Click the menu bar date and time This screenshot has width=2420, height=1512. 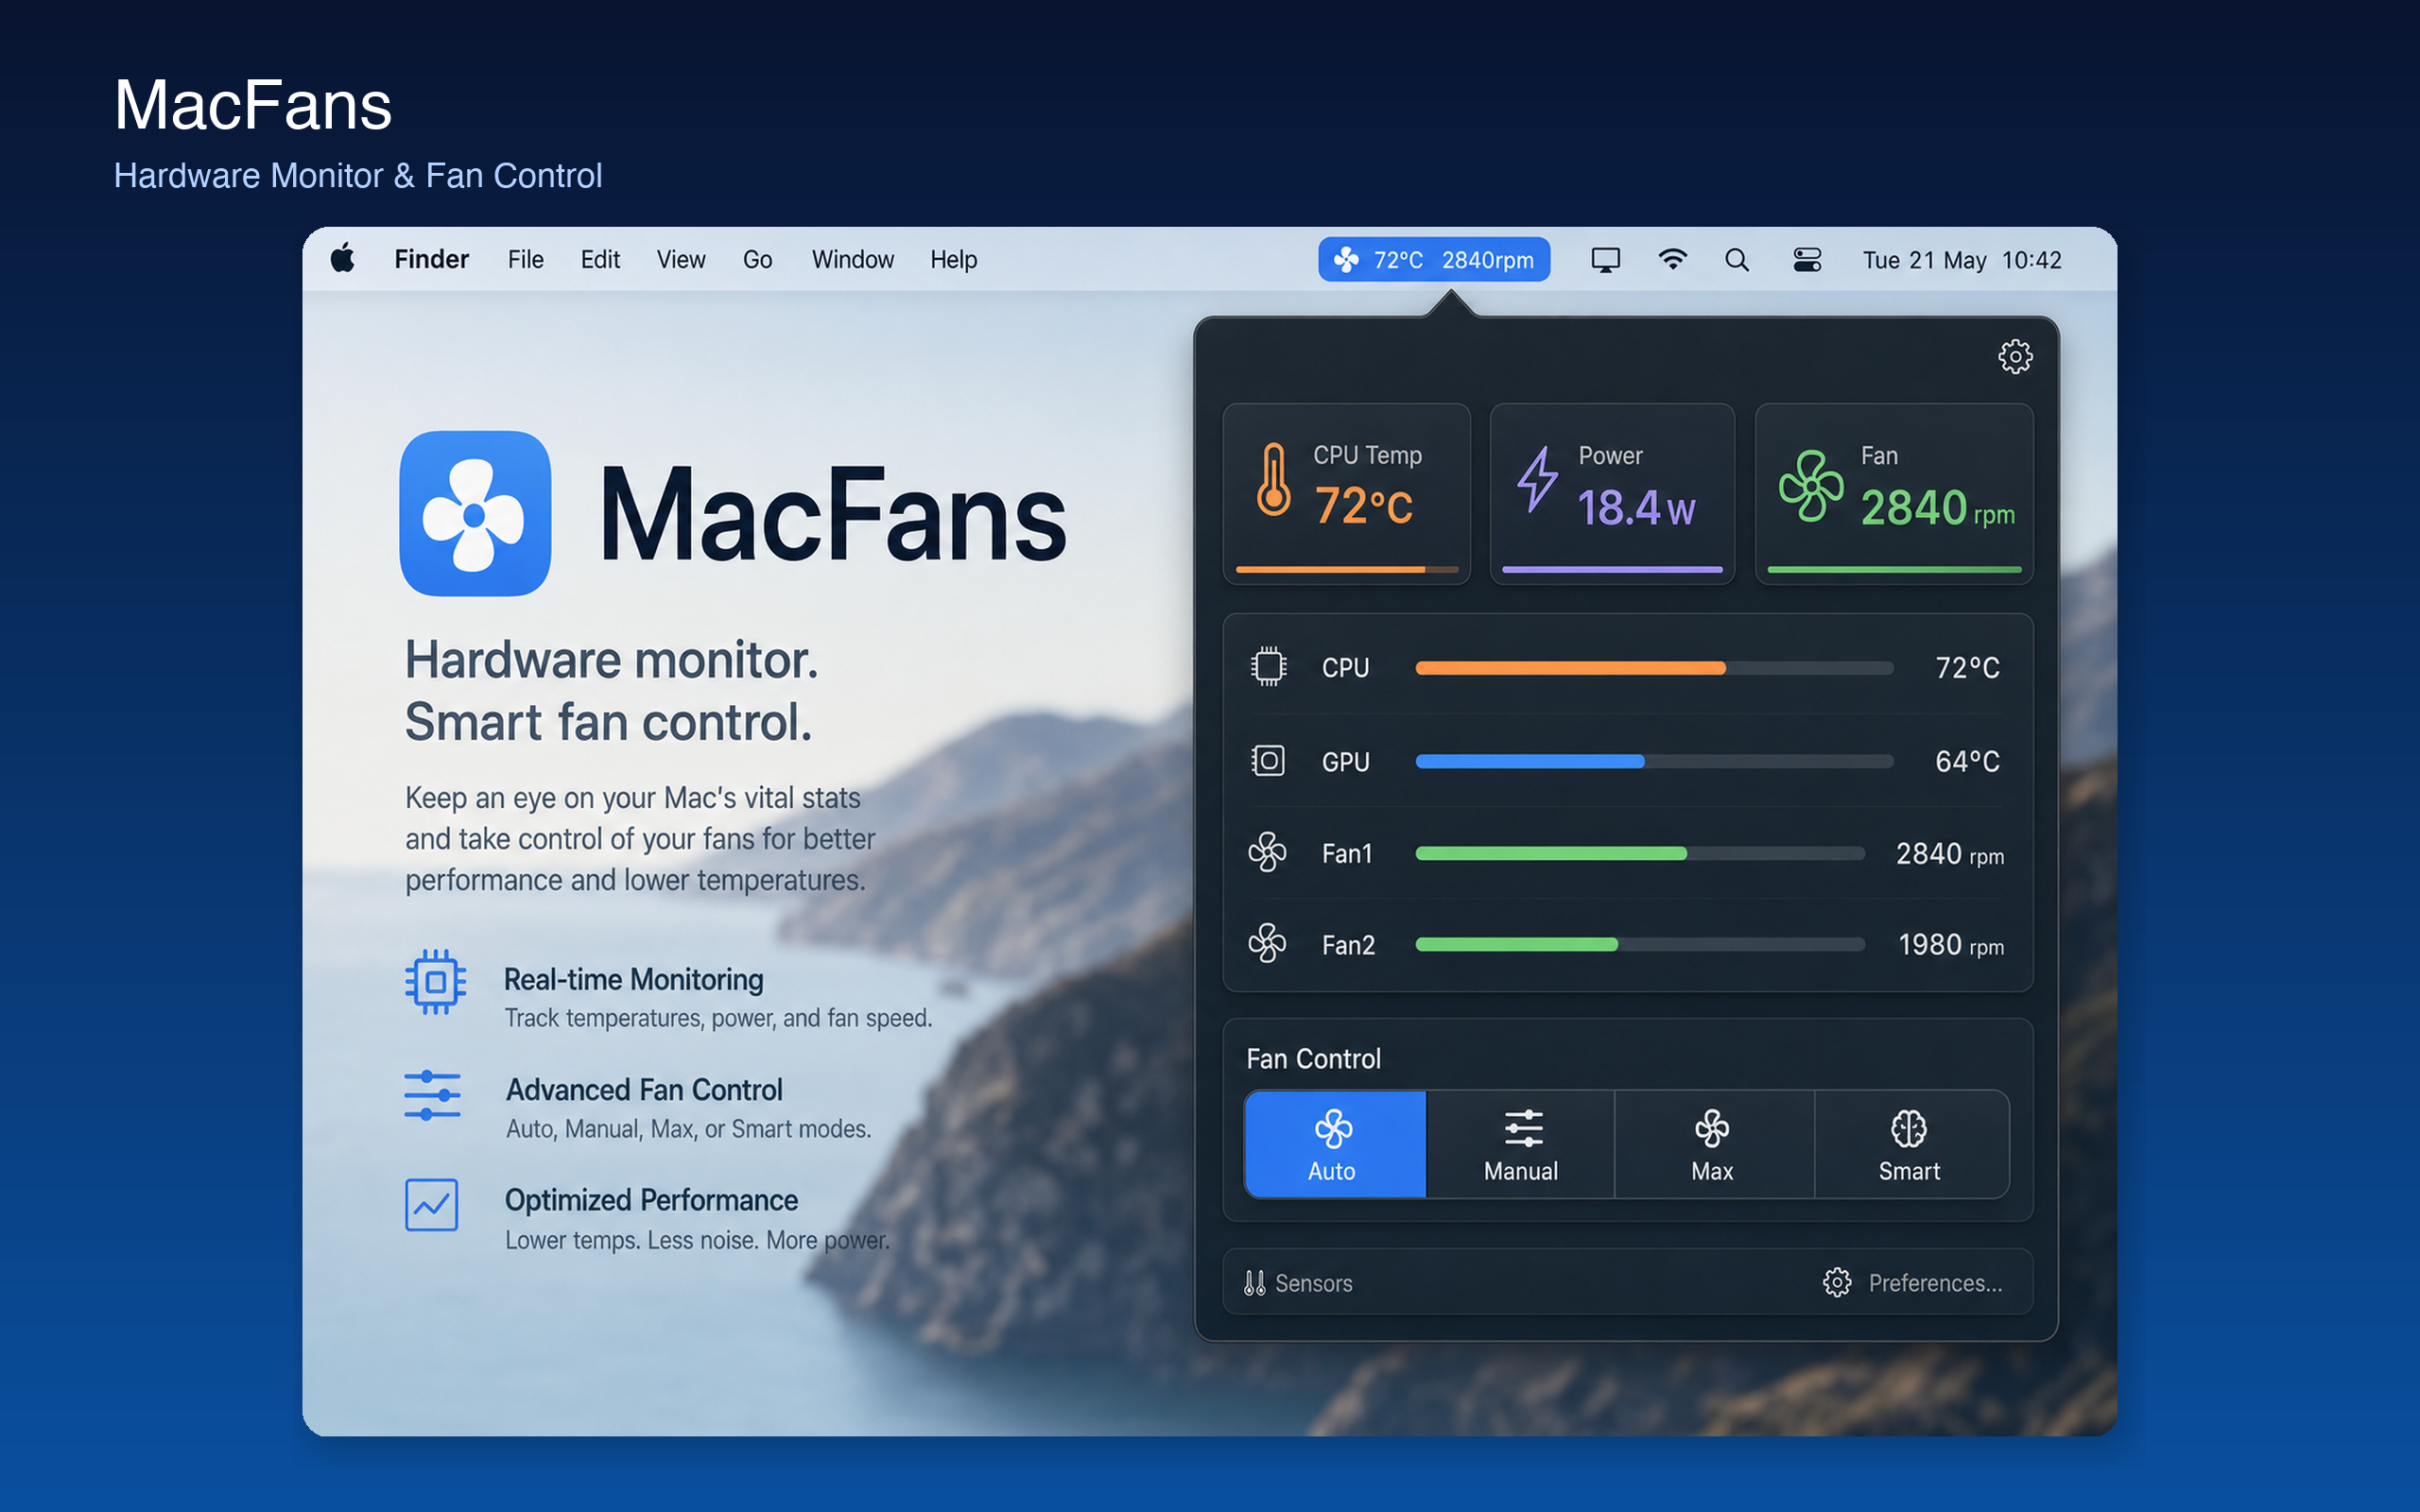click(x=1961, y=260)
